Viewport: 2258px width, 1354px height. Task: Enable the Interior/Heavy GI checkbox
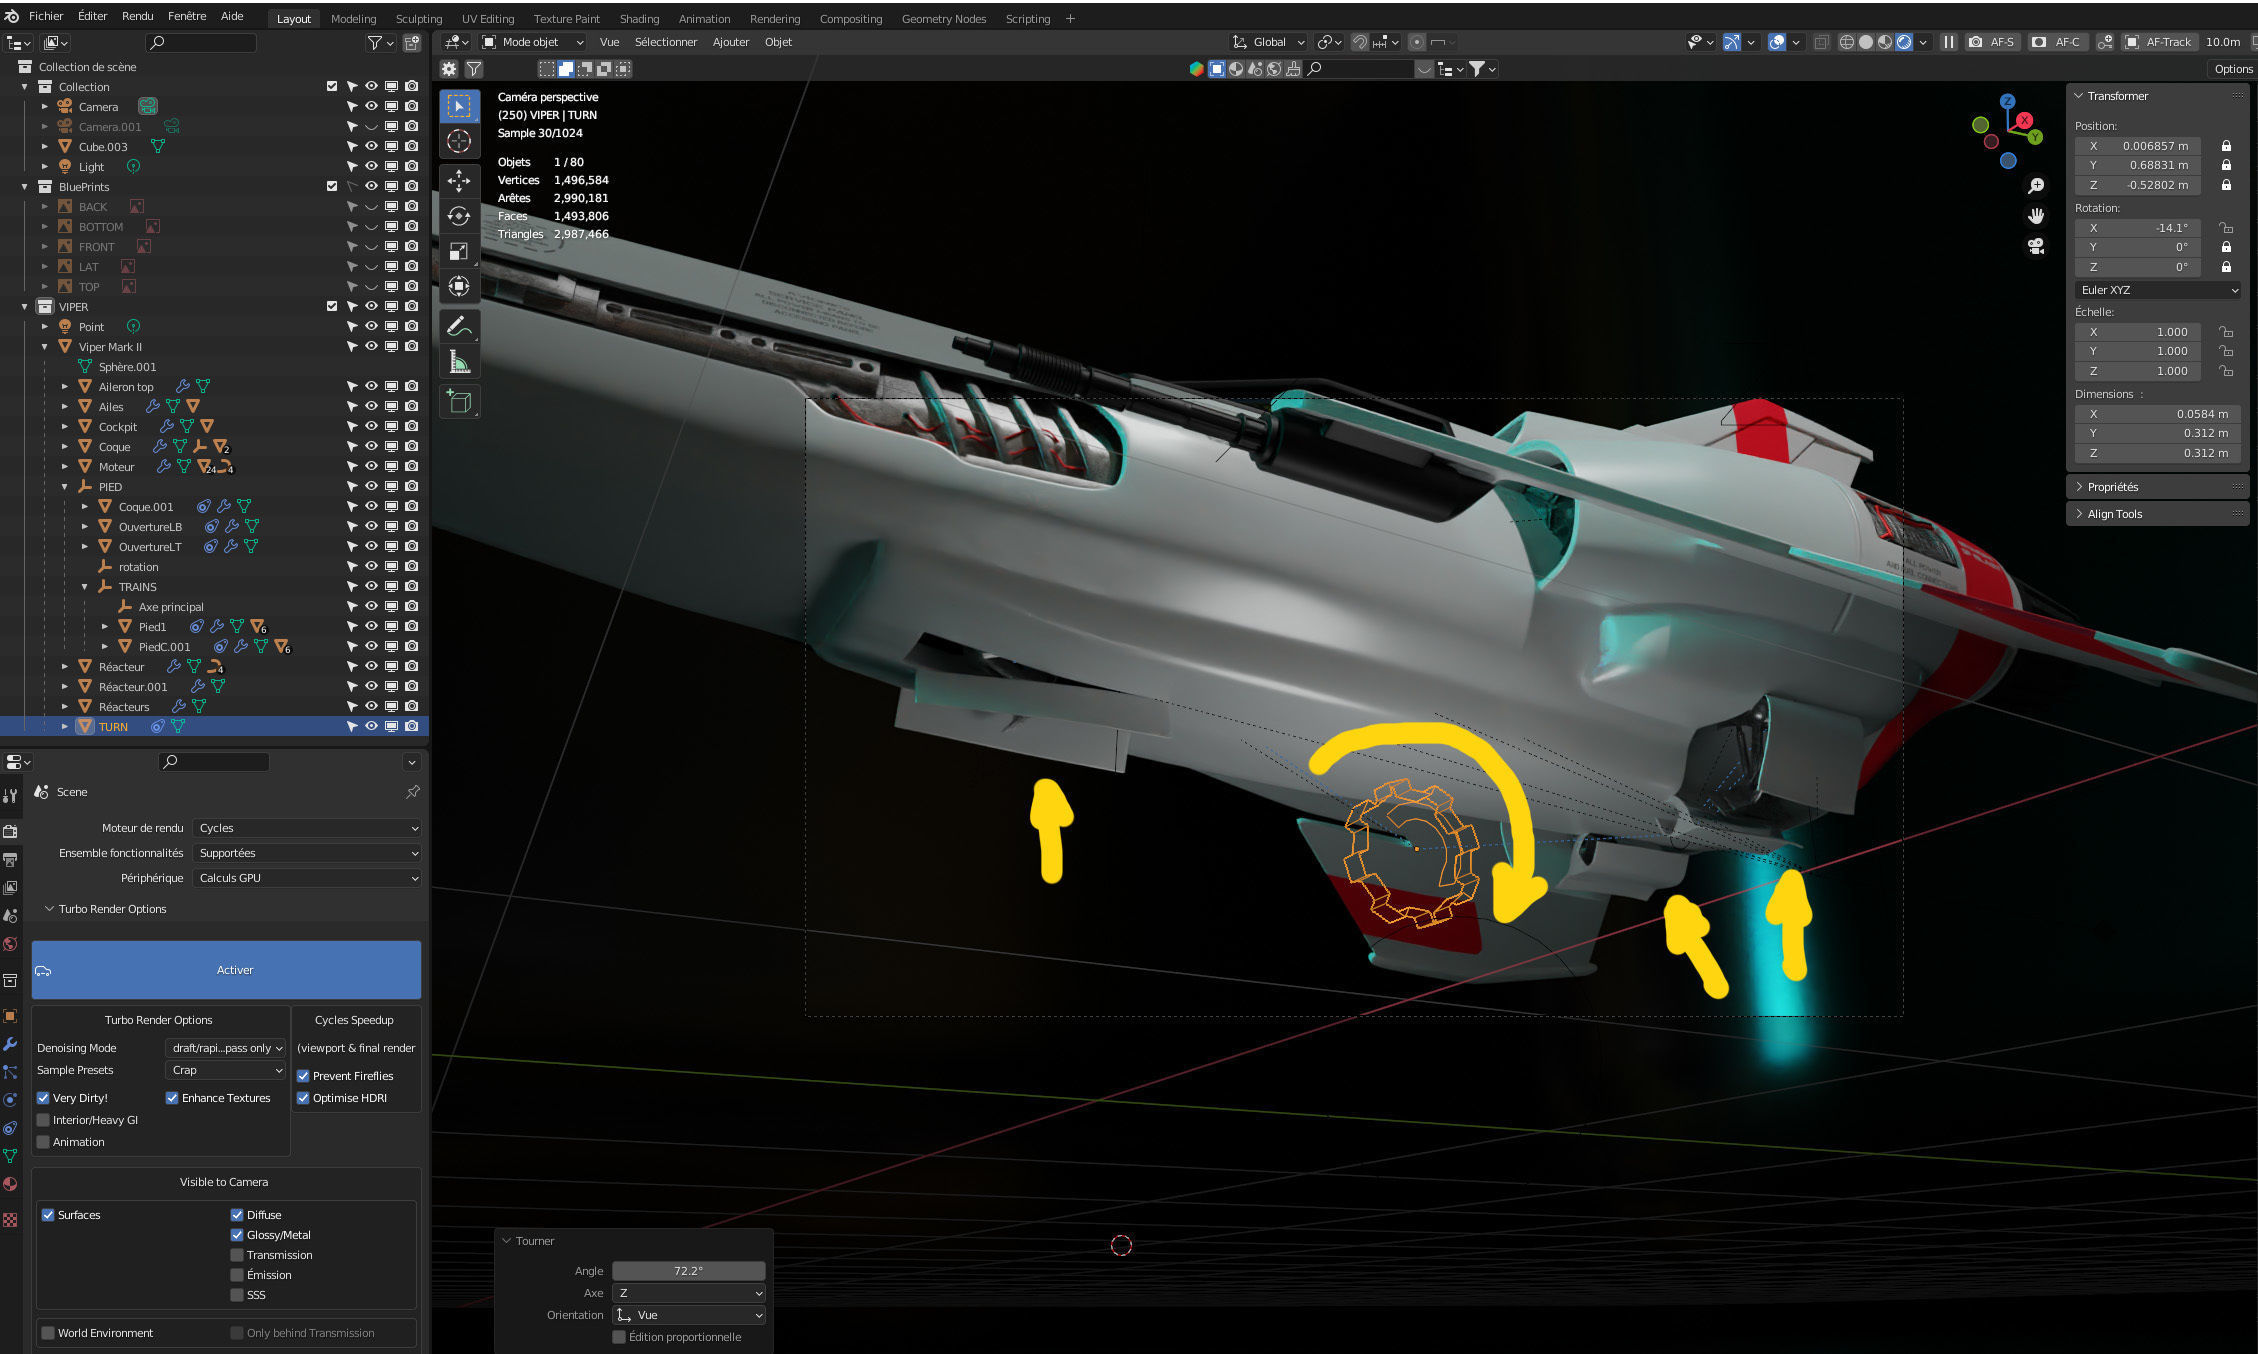click(43, 1120)
